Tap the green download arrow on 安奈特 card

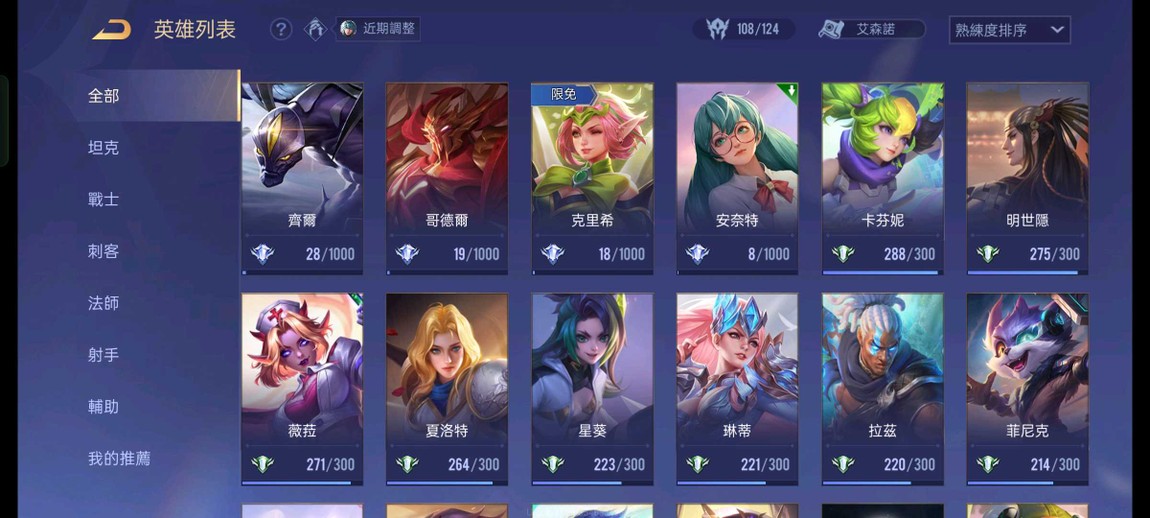791,91
